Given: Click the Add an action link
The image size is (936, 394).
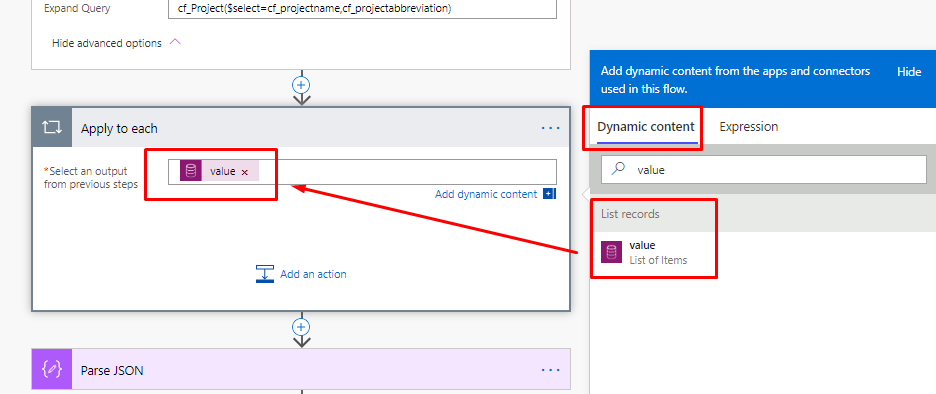Looking at the screenshot, I should (x=313, y=274).
